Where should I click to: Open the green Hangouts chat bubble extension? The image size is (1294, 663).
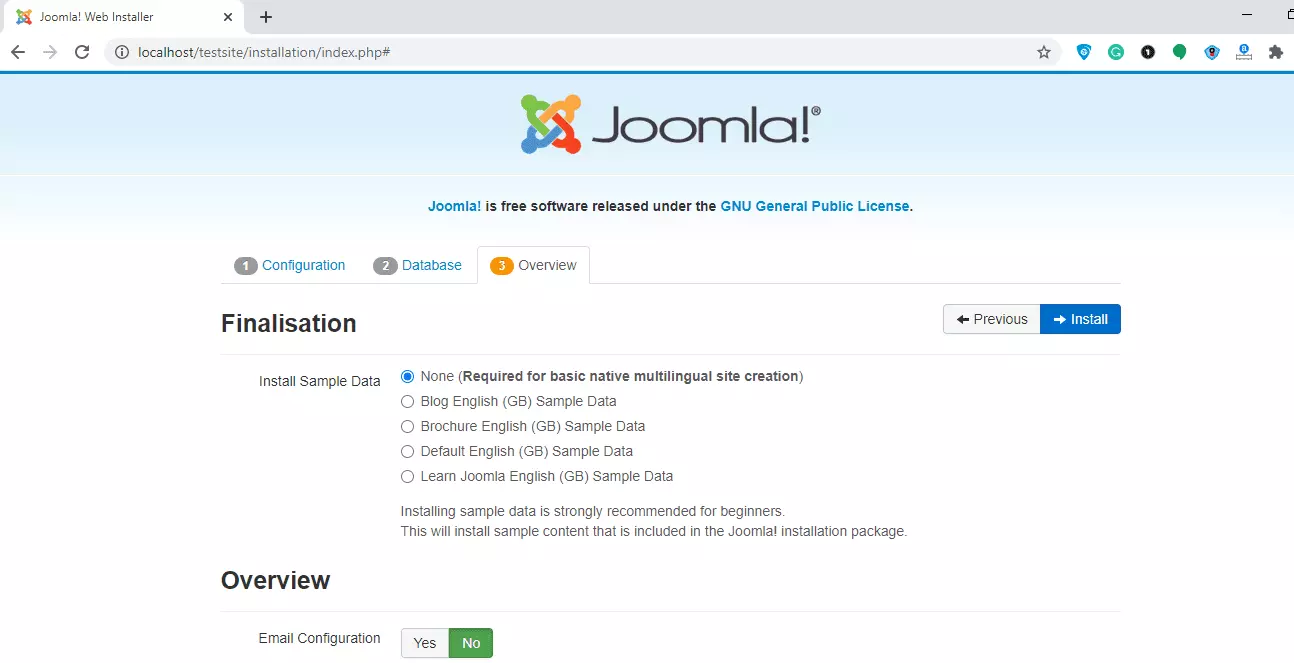point(1180,52)
